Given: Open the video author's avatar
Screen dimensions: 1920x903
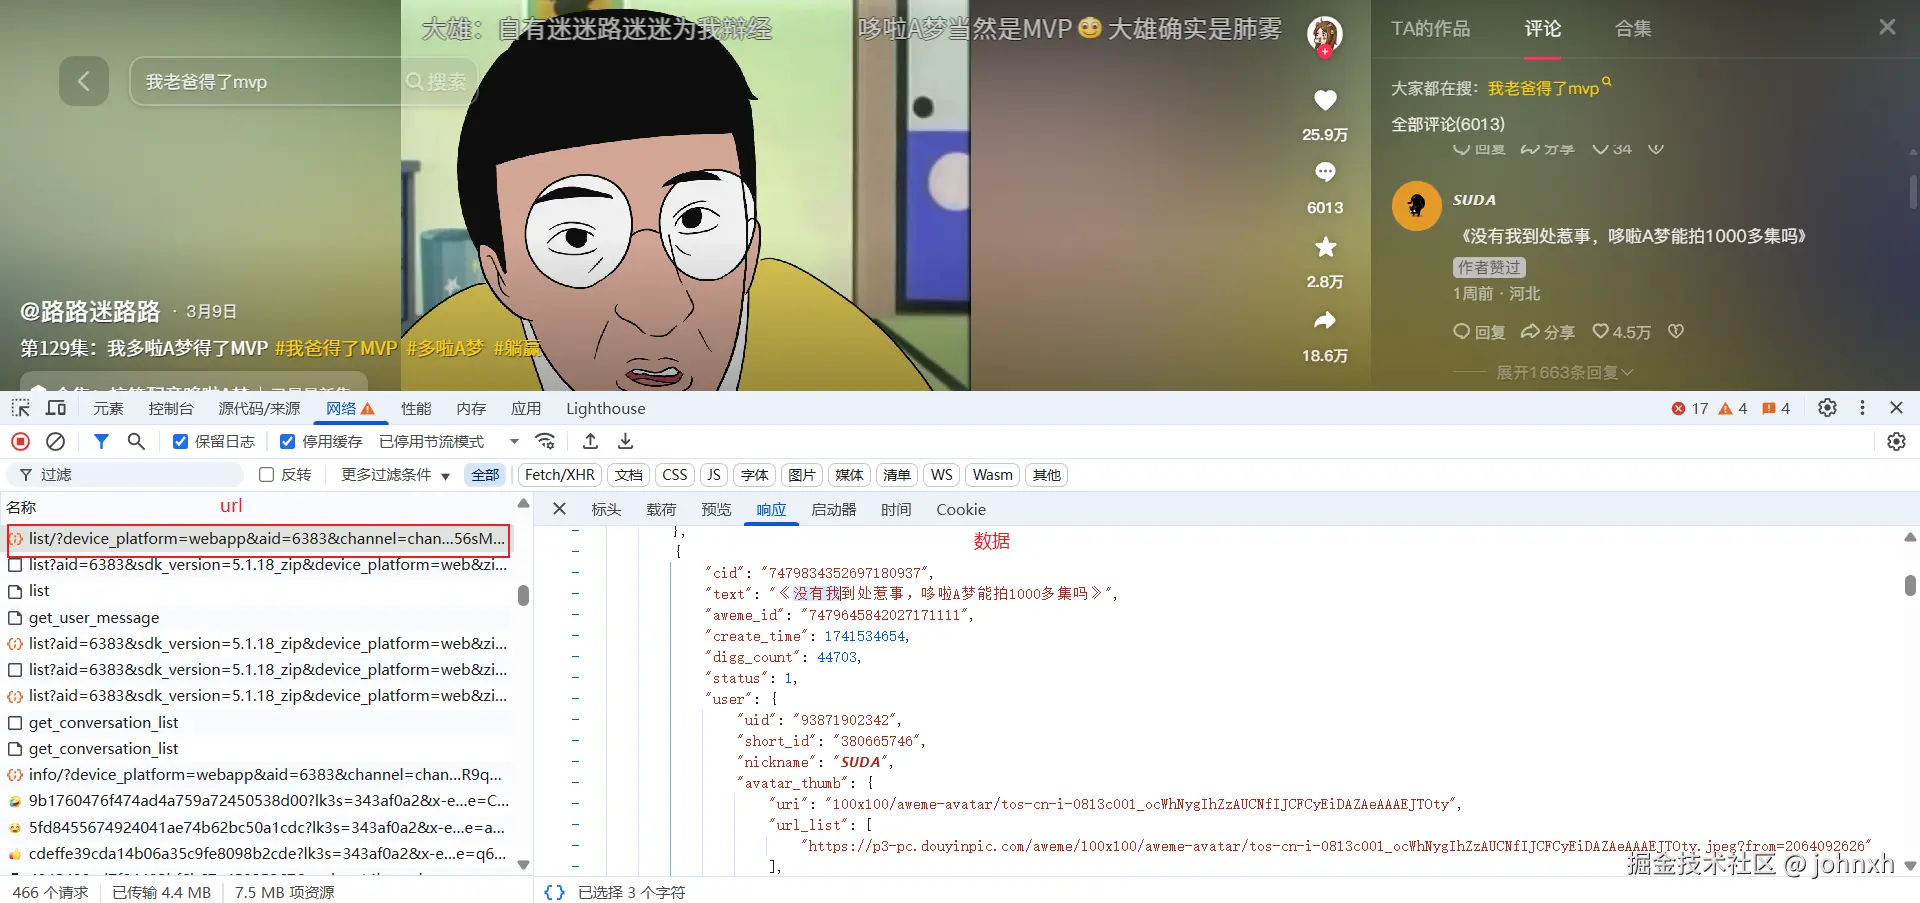Looking at the screenshot, I should [1325, 34].
